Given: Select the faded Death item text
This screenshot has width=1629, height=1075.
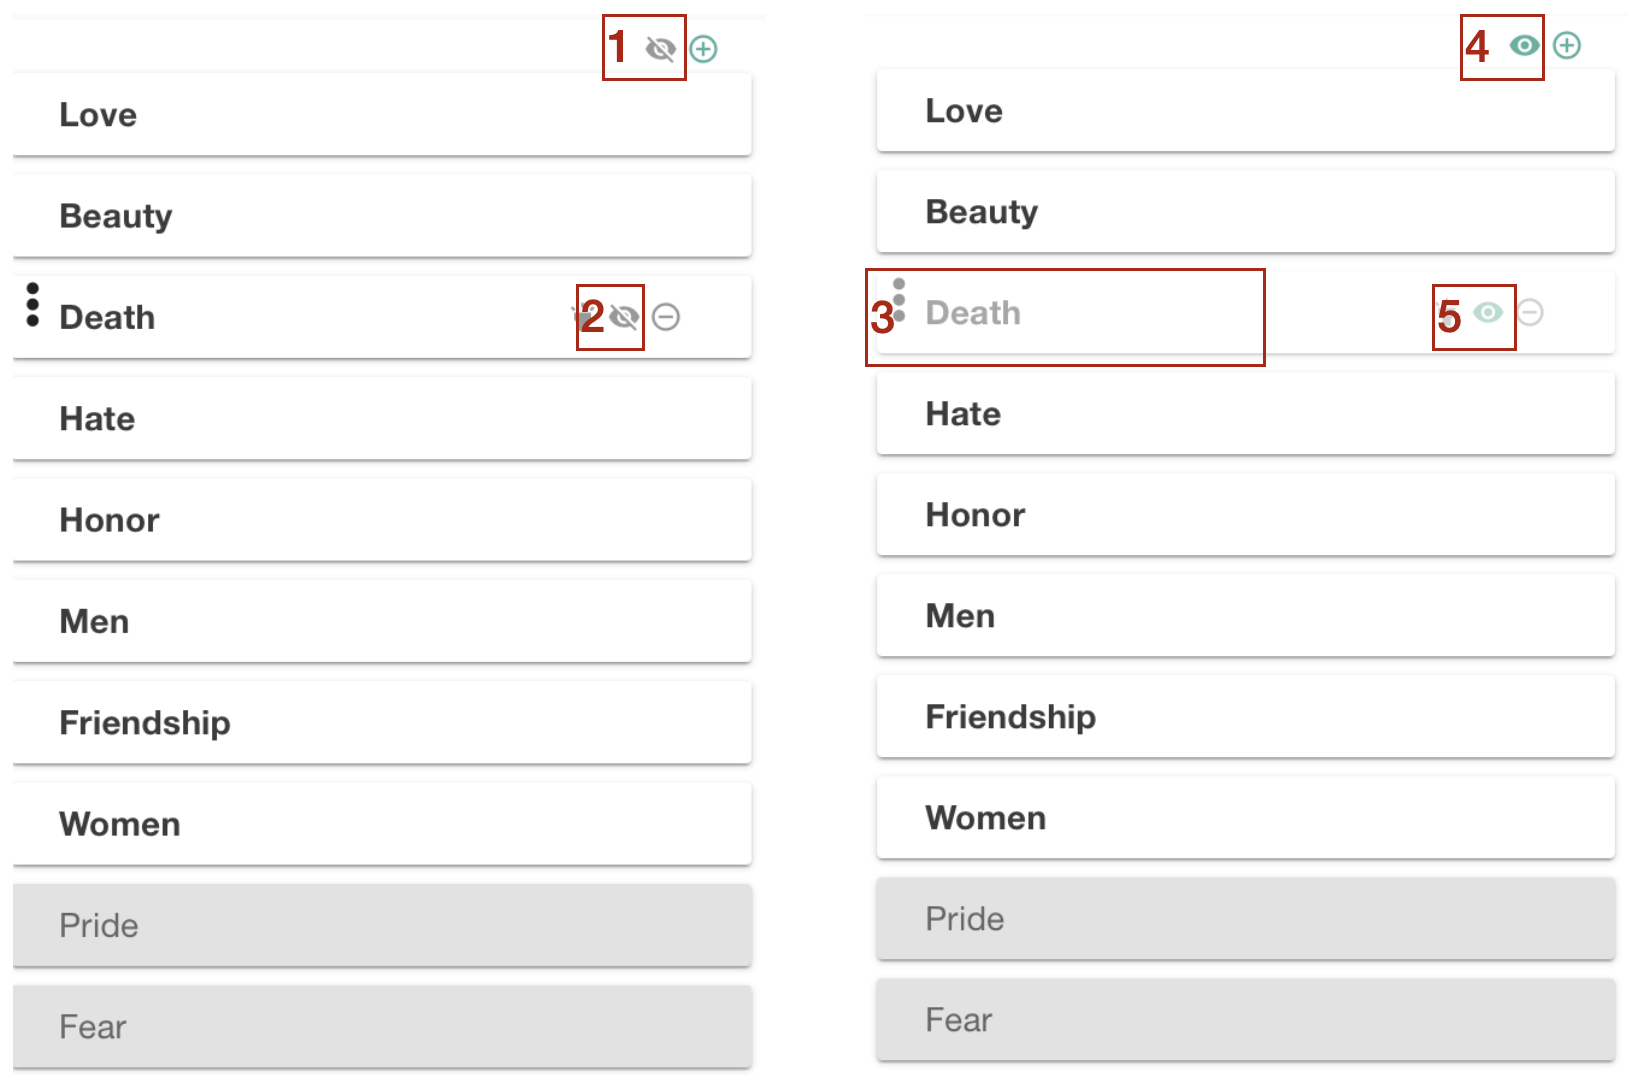Looking at the screenshot, I should [x=973, y=313].
